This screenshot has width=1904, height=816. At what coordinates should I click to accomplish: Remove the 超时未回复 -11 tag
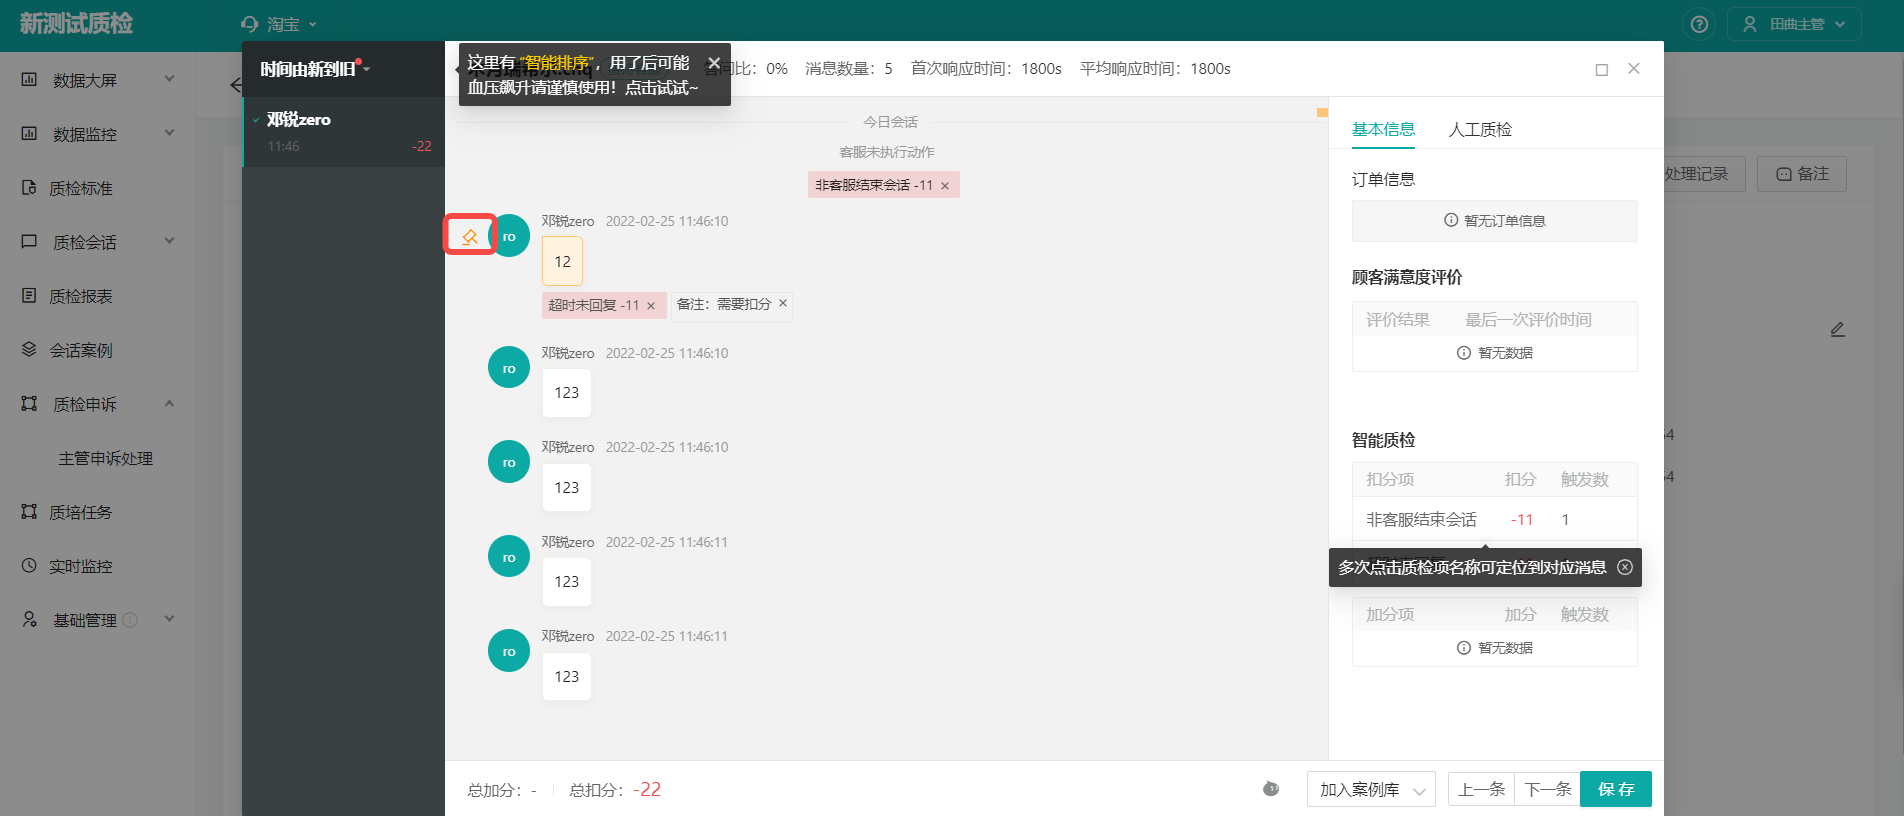[651, 306]
